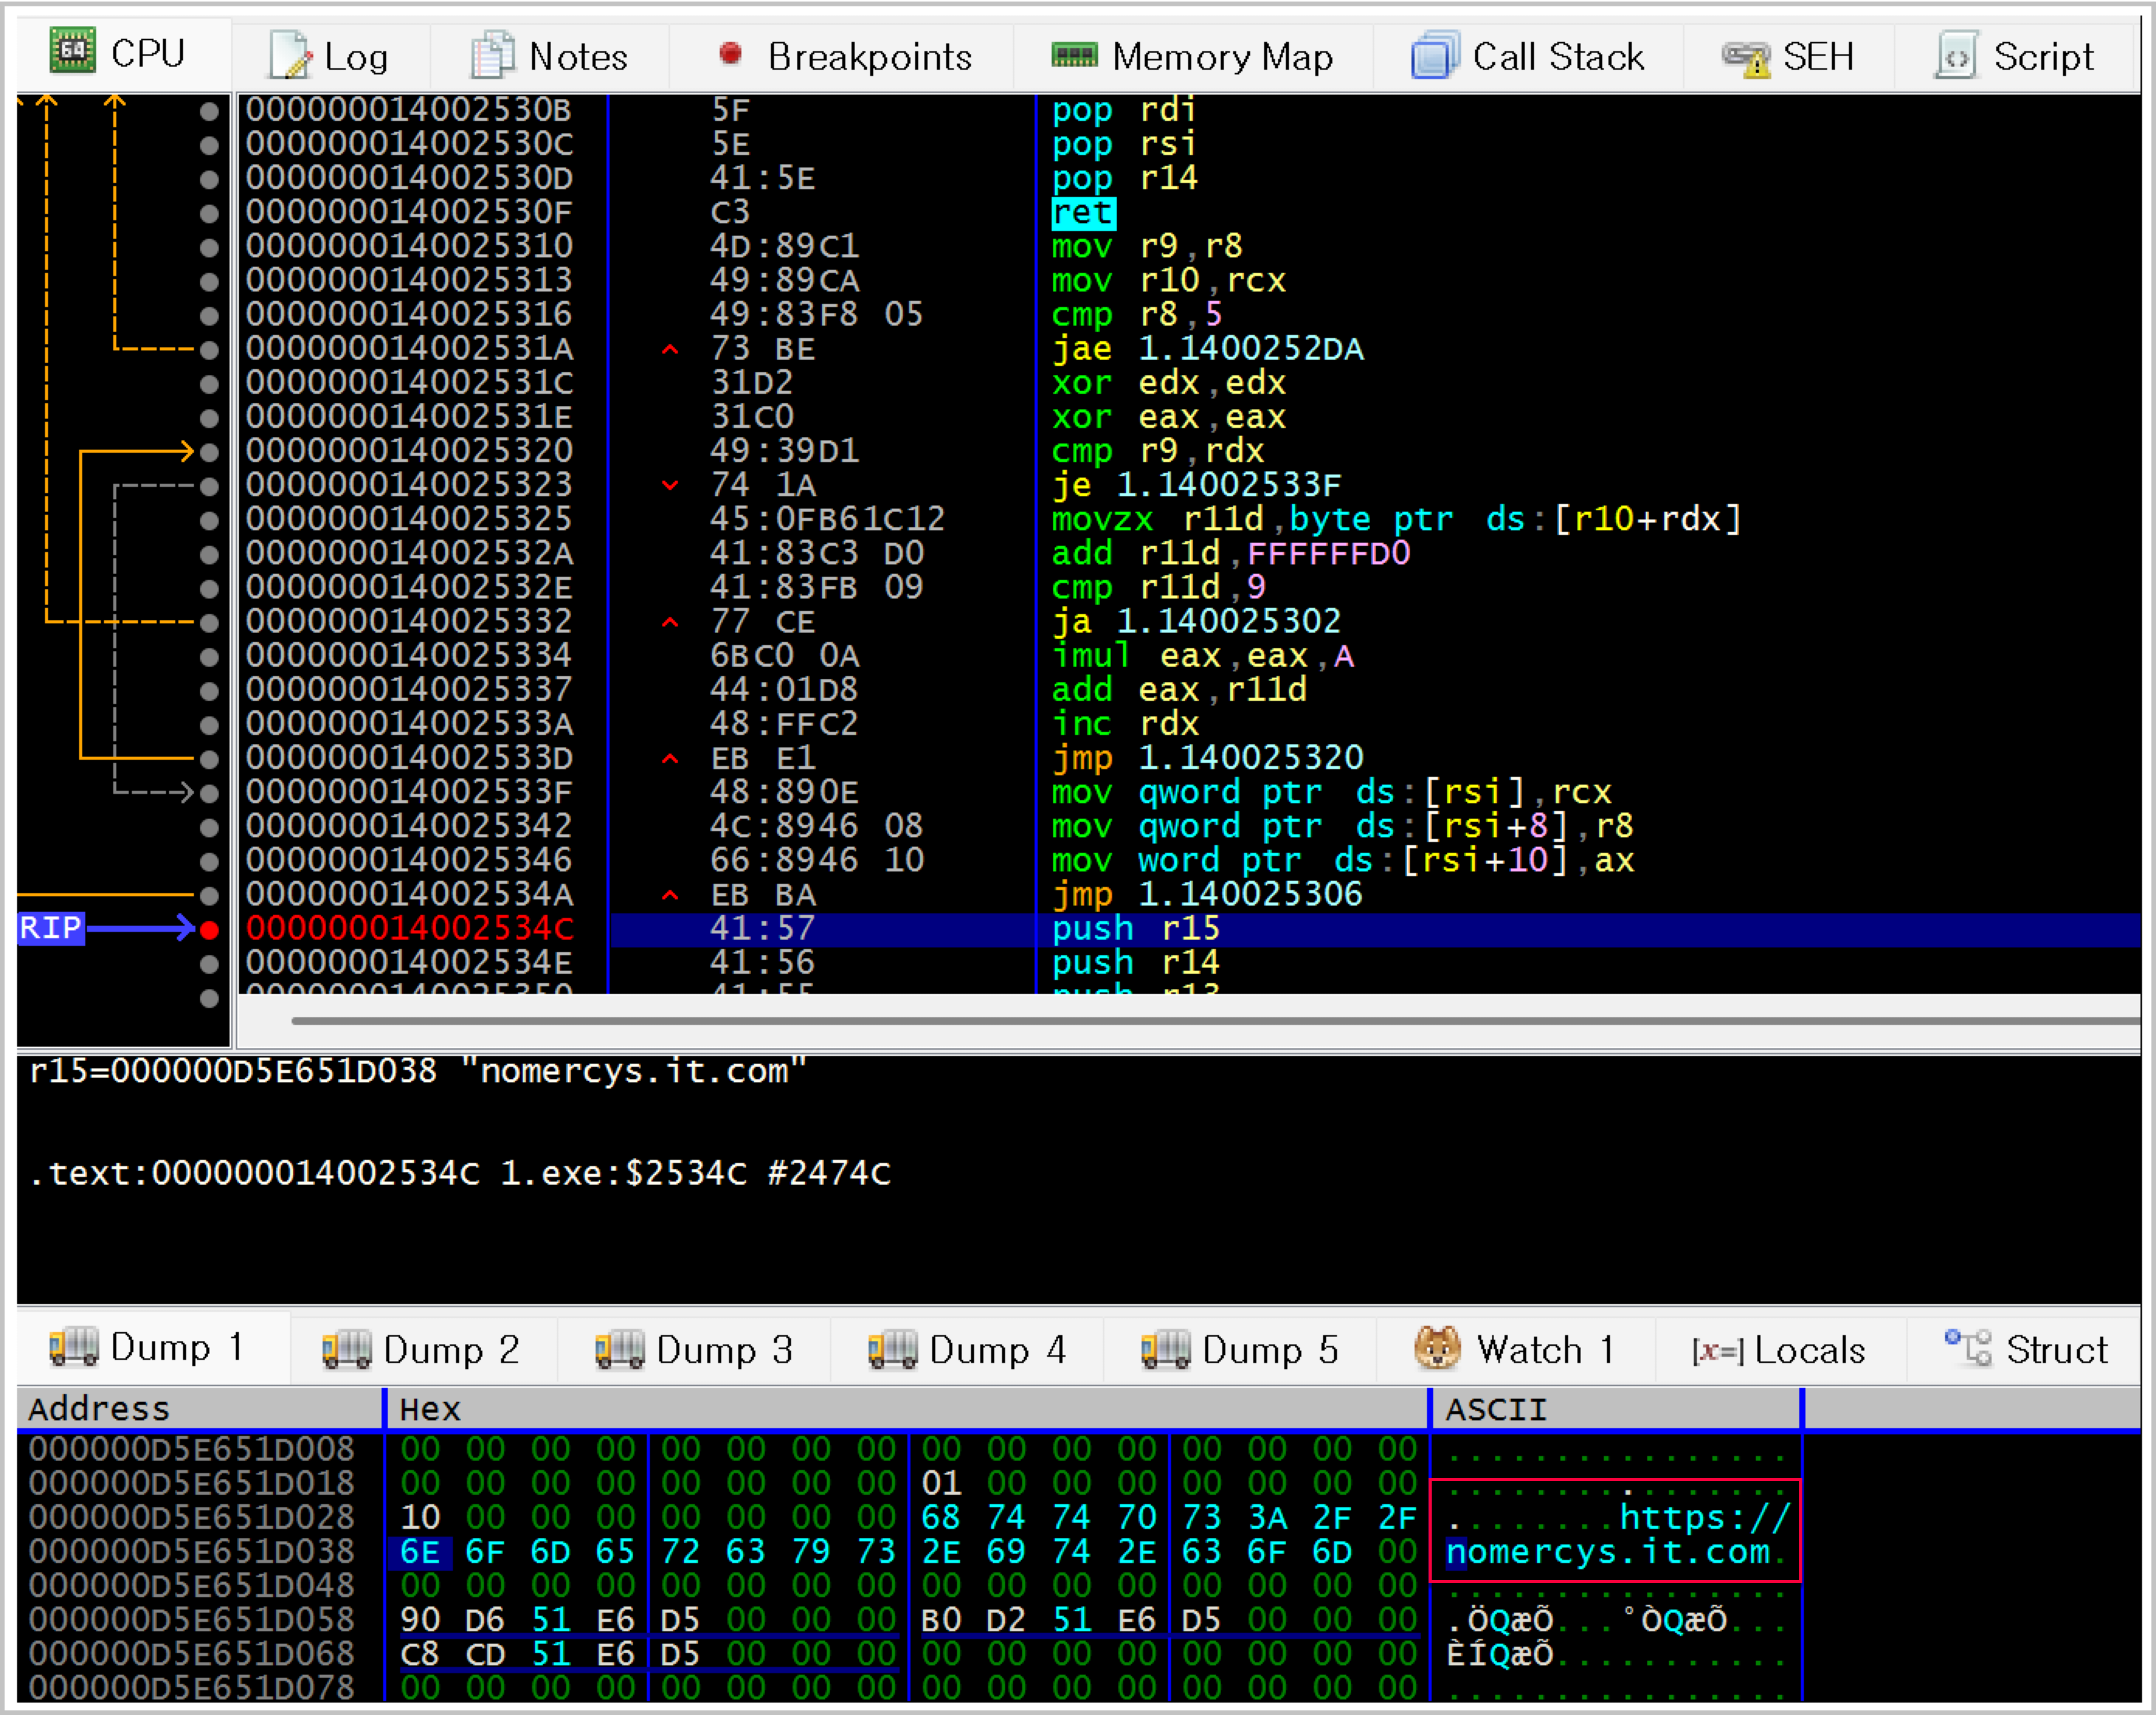Click the red Breakpoints tab icon
Screen dimensions: 2156x1715
click(x=731, y=53)
